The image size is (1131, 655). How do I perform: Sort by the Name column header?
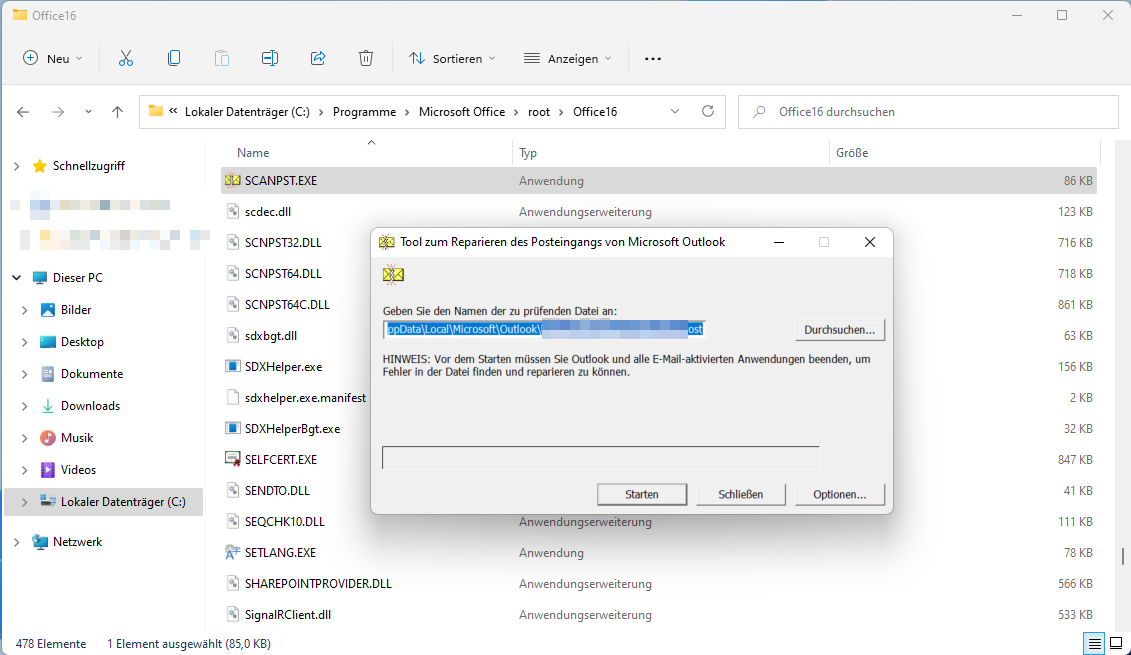pos(252,153)
